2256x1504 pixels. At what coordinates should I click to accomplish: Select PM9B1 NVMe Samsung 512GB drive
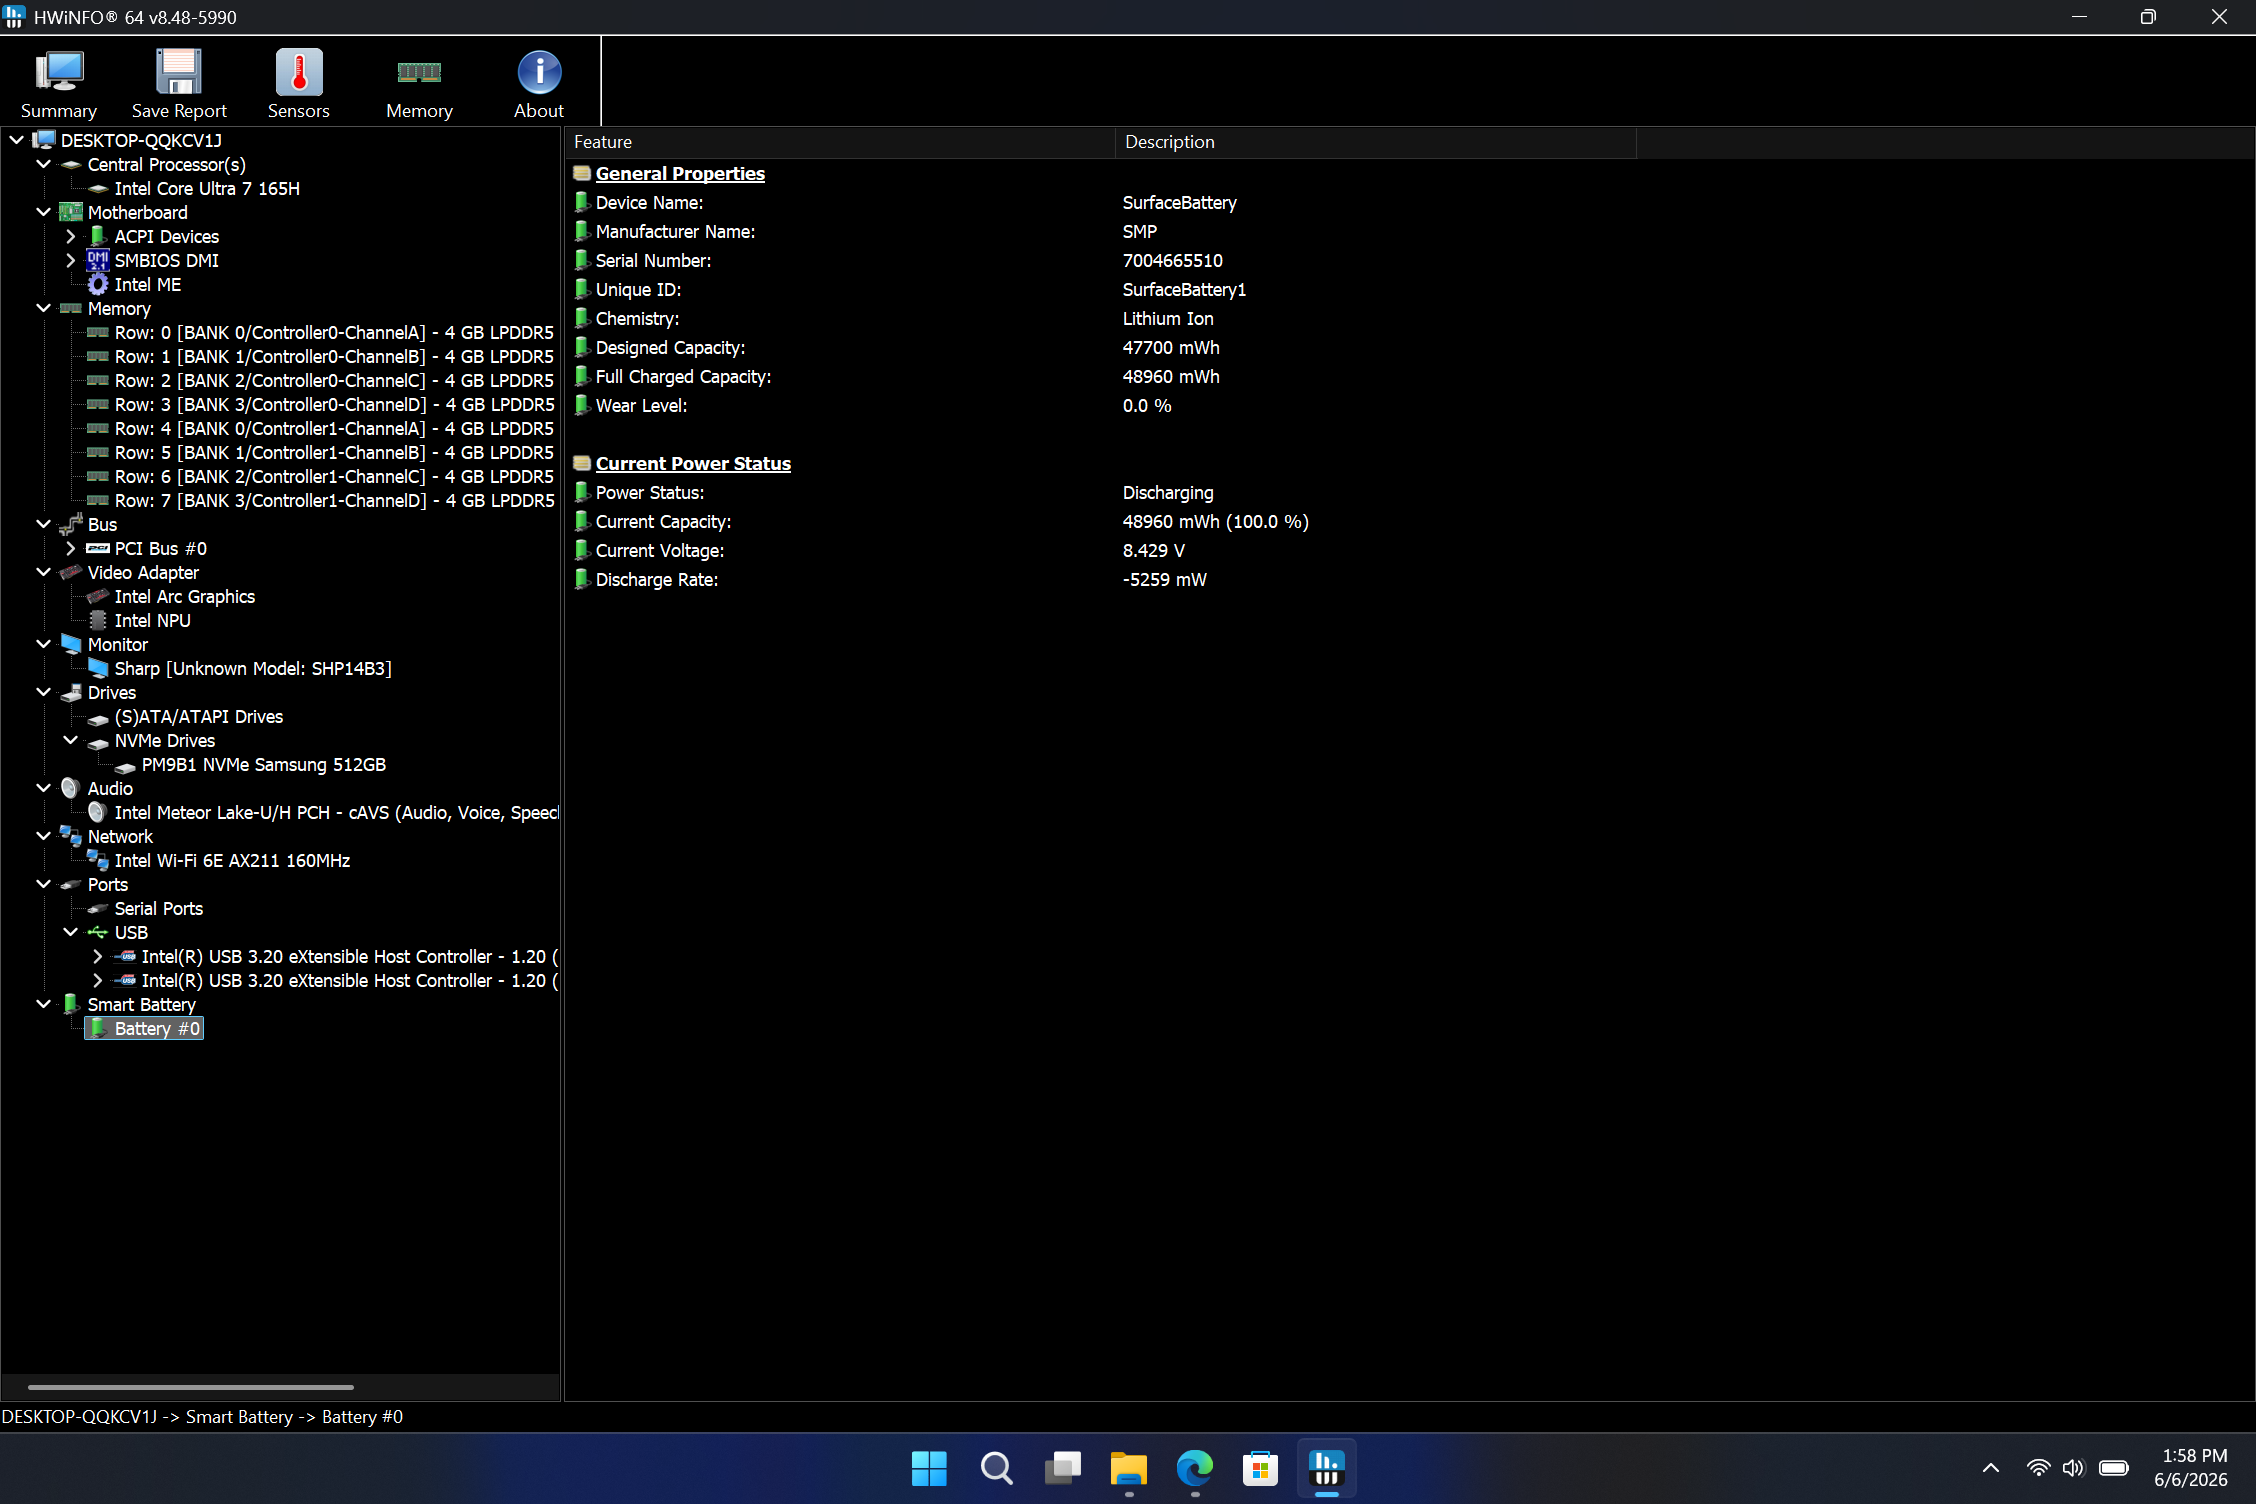(x=264, y=764)
